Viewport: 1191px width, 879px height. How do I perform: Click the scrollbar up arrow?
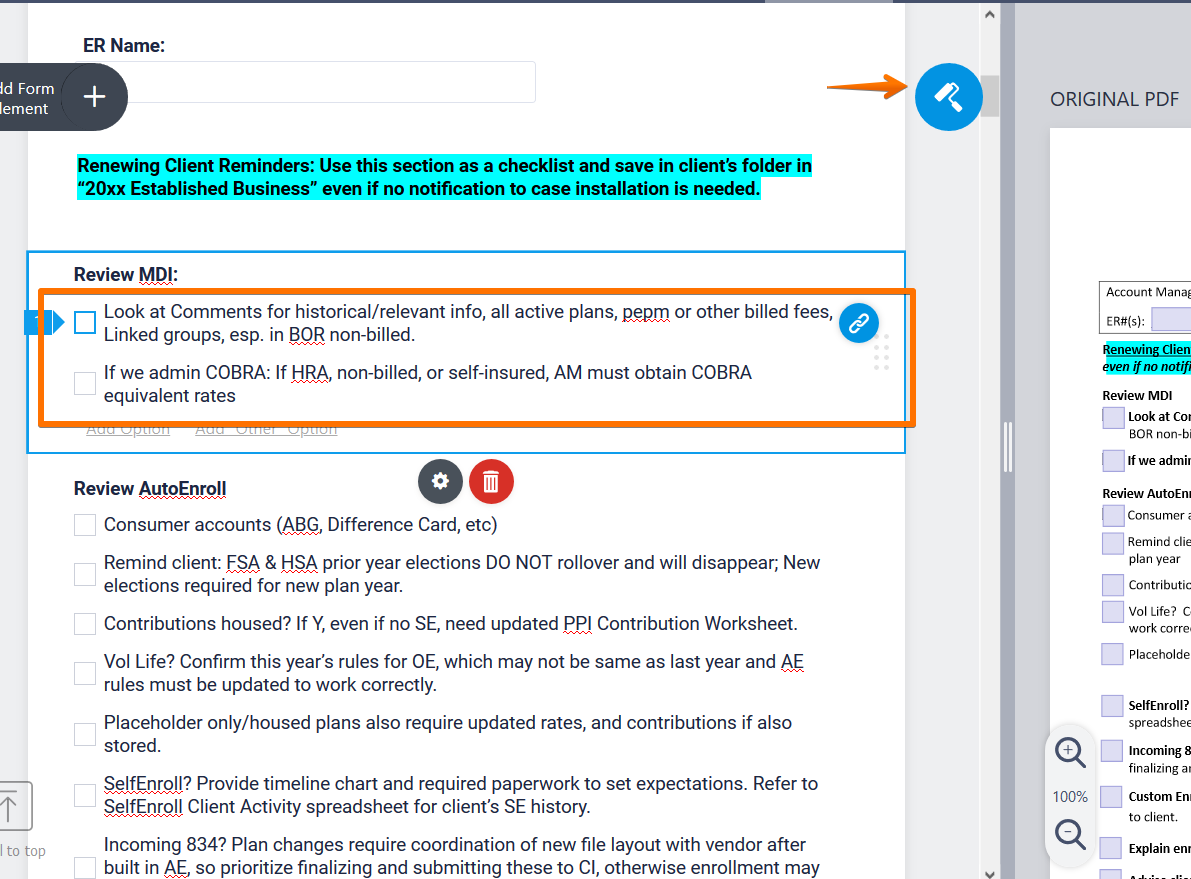pyautogui.click(x=990, y=14)
